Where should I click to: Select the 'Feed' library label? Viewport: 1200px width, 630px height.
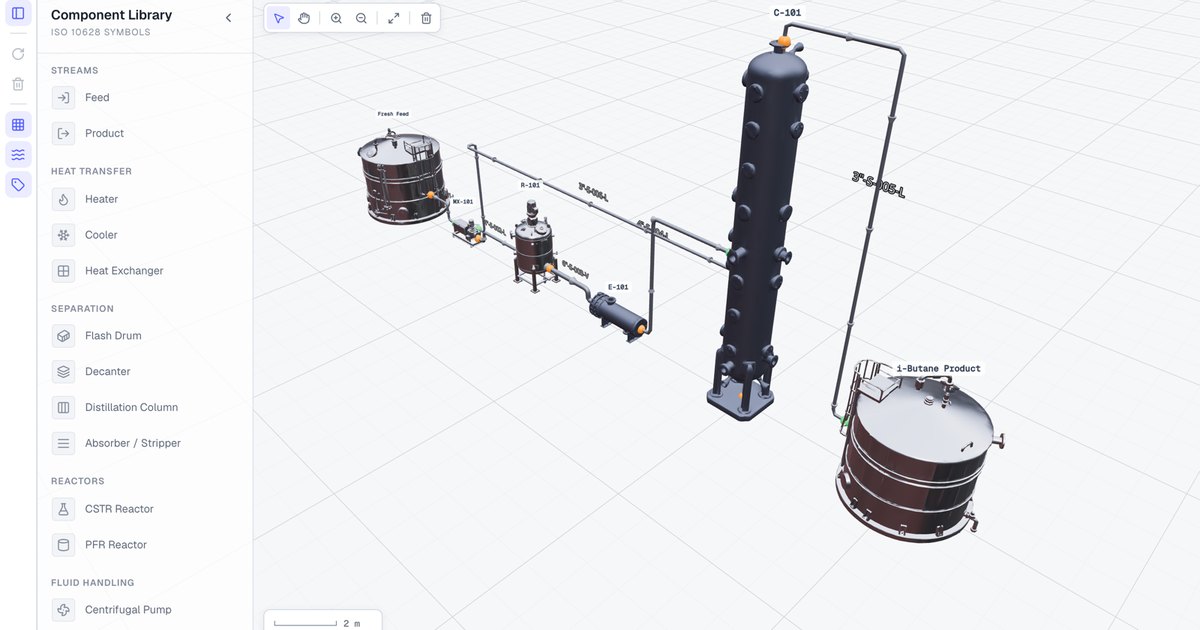(97, 98)
